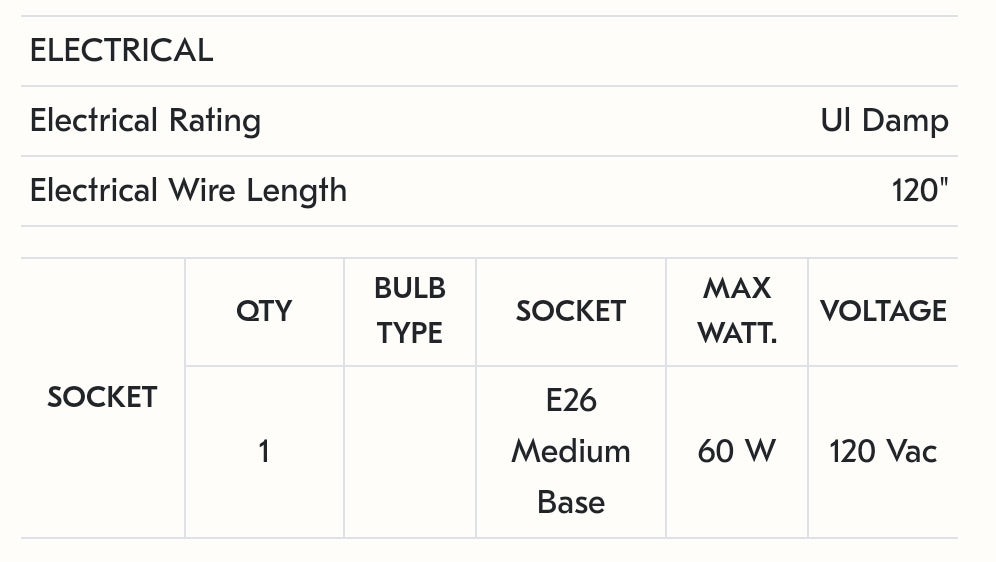The image size is (996, 562).
Task: Click the word TYPE in header
Action: [410, 333]
